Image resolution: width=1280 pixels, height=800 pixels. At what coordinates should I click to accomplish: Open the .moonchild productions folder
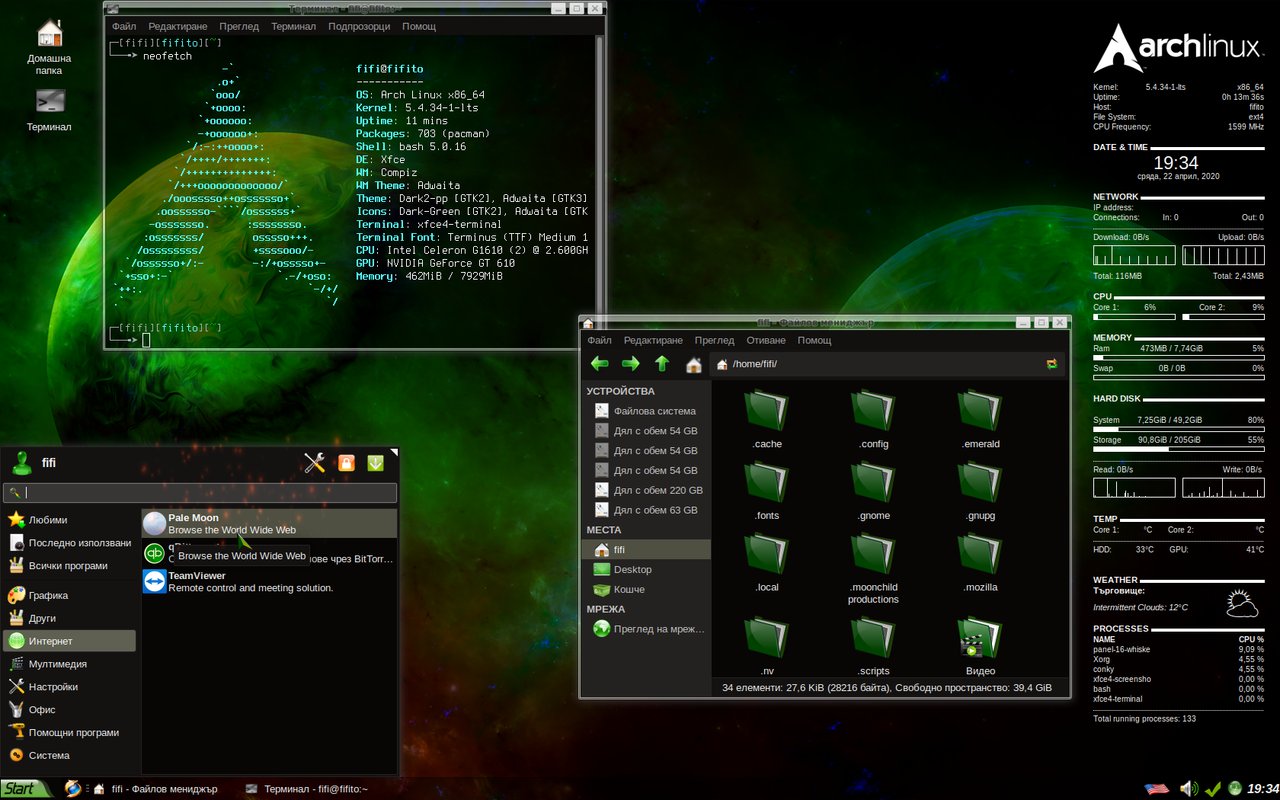pyautogui.click(x=873, y=568)
